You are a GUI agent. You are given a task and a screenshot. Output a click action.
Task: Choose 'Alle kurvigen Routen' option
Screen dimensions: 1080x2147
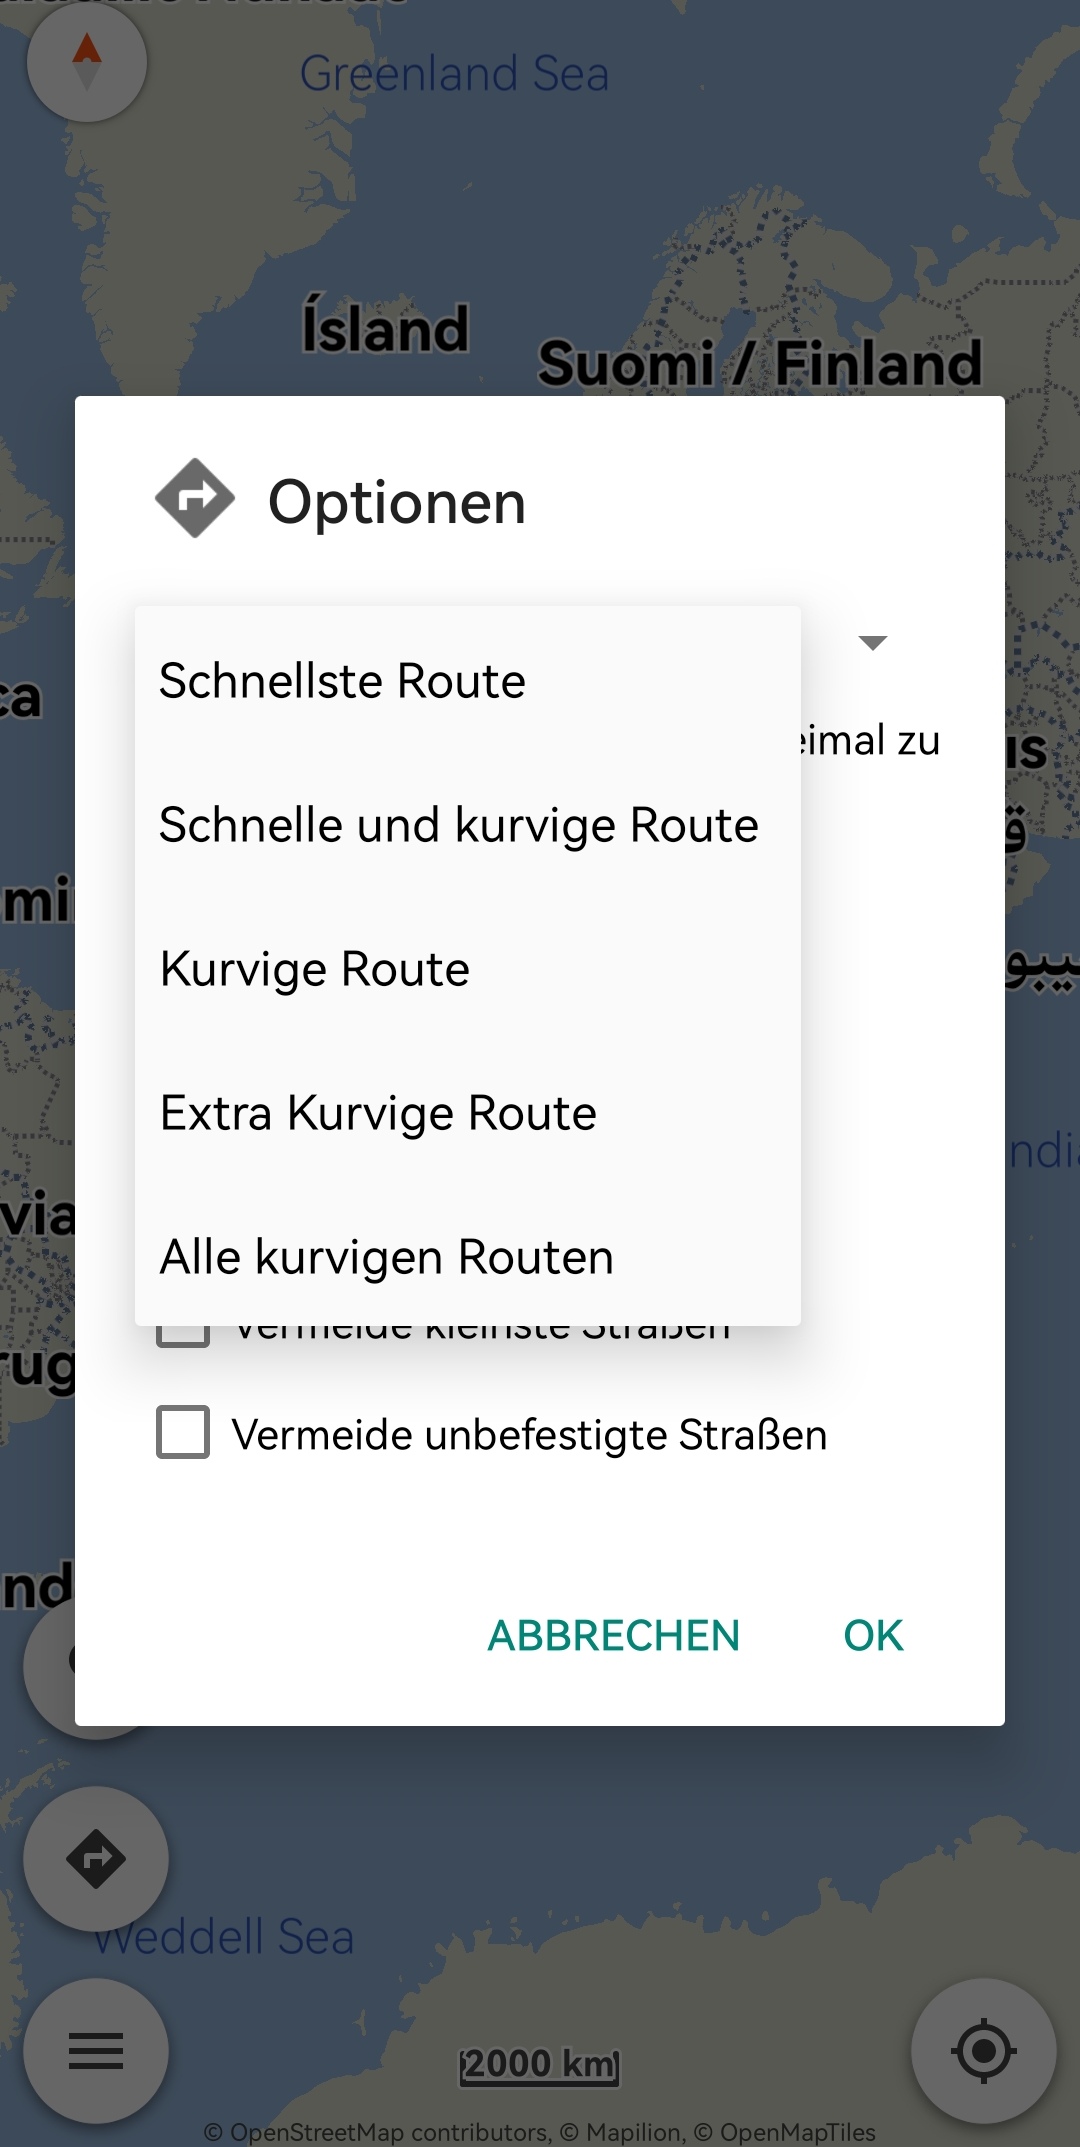[x=387, y=1257]
